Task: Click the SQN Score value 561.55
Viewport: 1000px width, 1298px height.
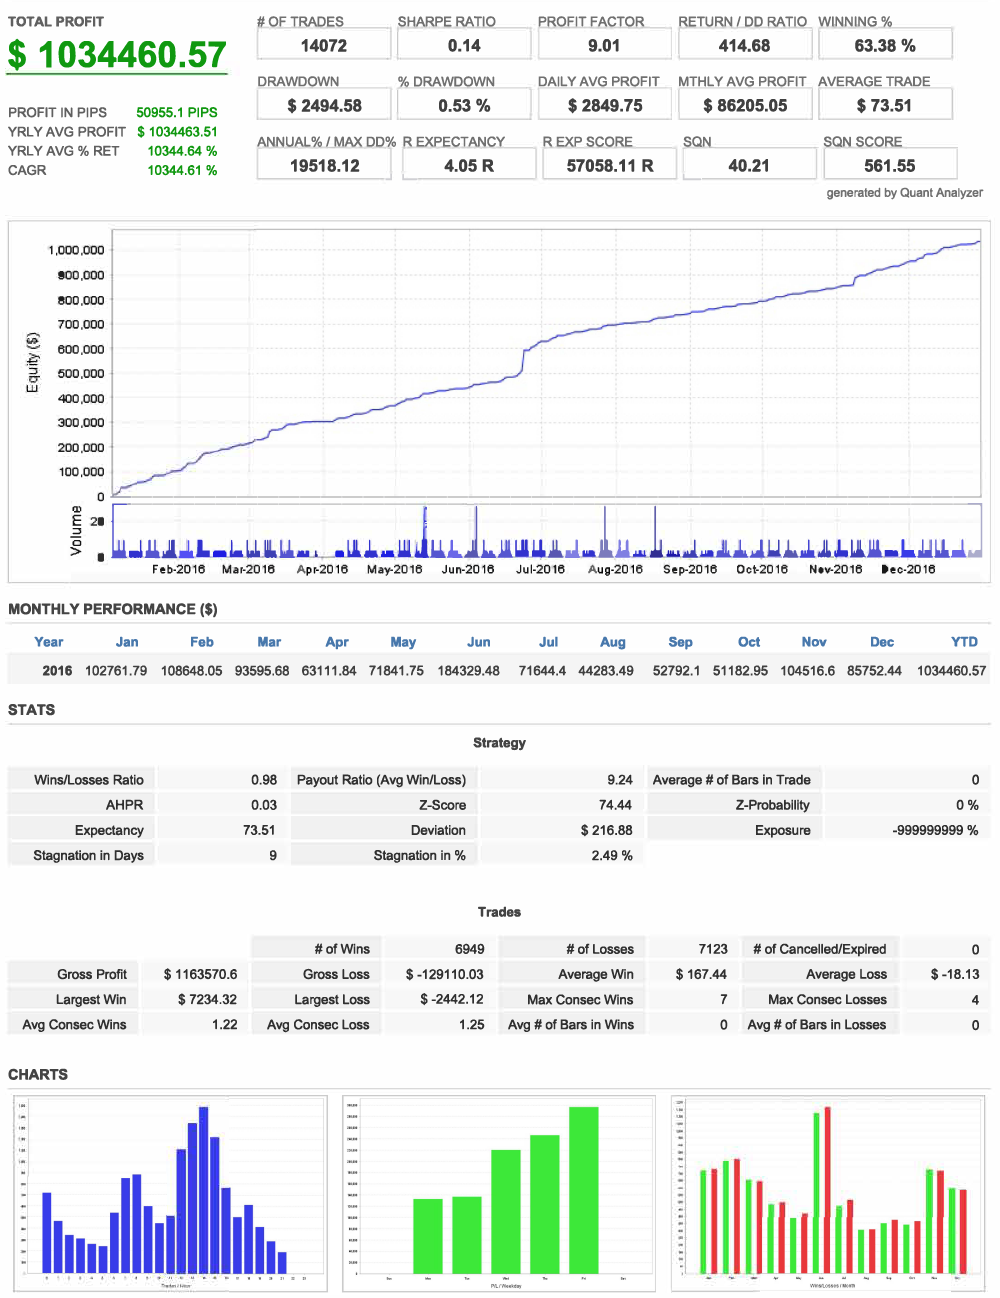Action: pyautogui.click(x=889, y=166)
